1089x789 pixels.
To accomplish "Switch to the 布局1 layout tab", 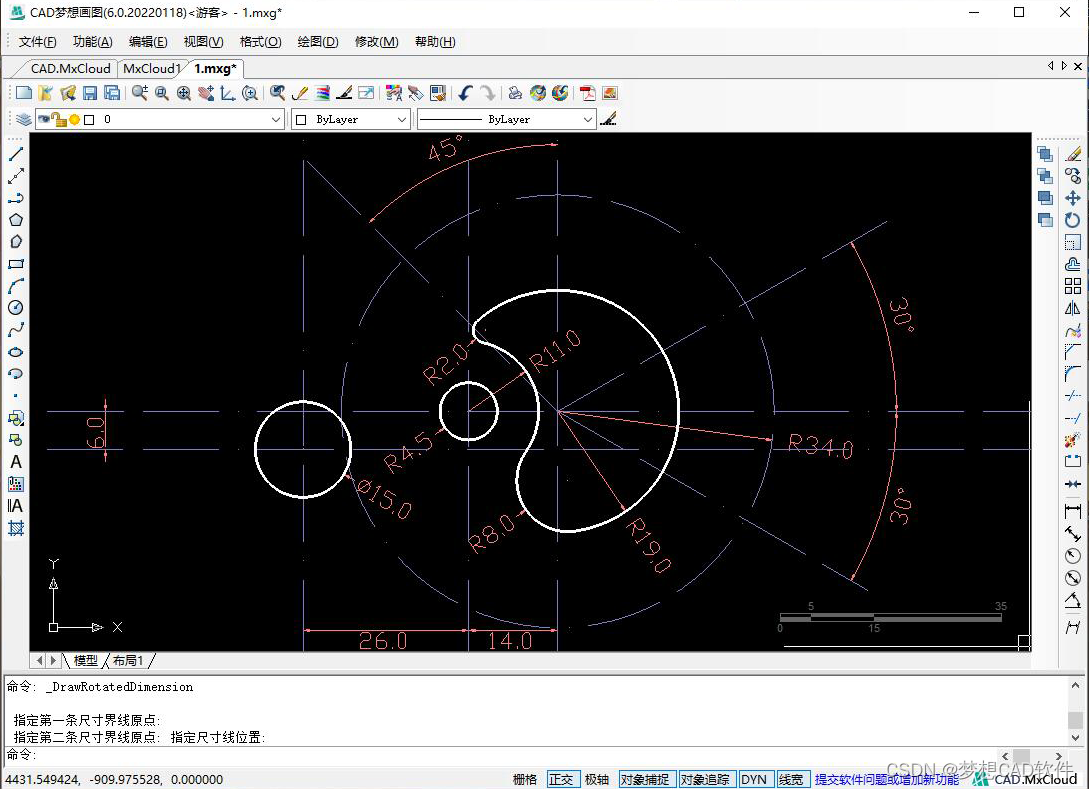I will click(128, 661).
